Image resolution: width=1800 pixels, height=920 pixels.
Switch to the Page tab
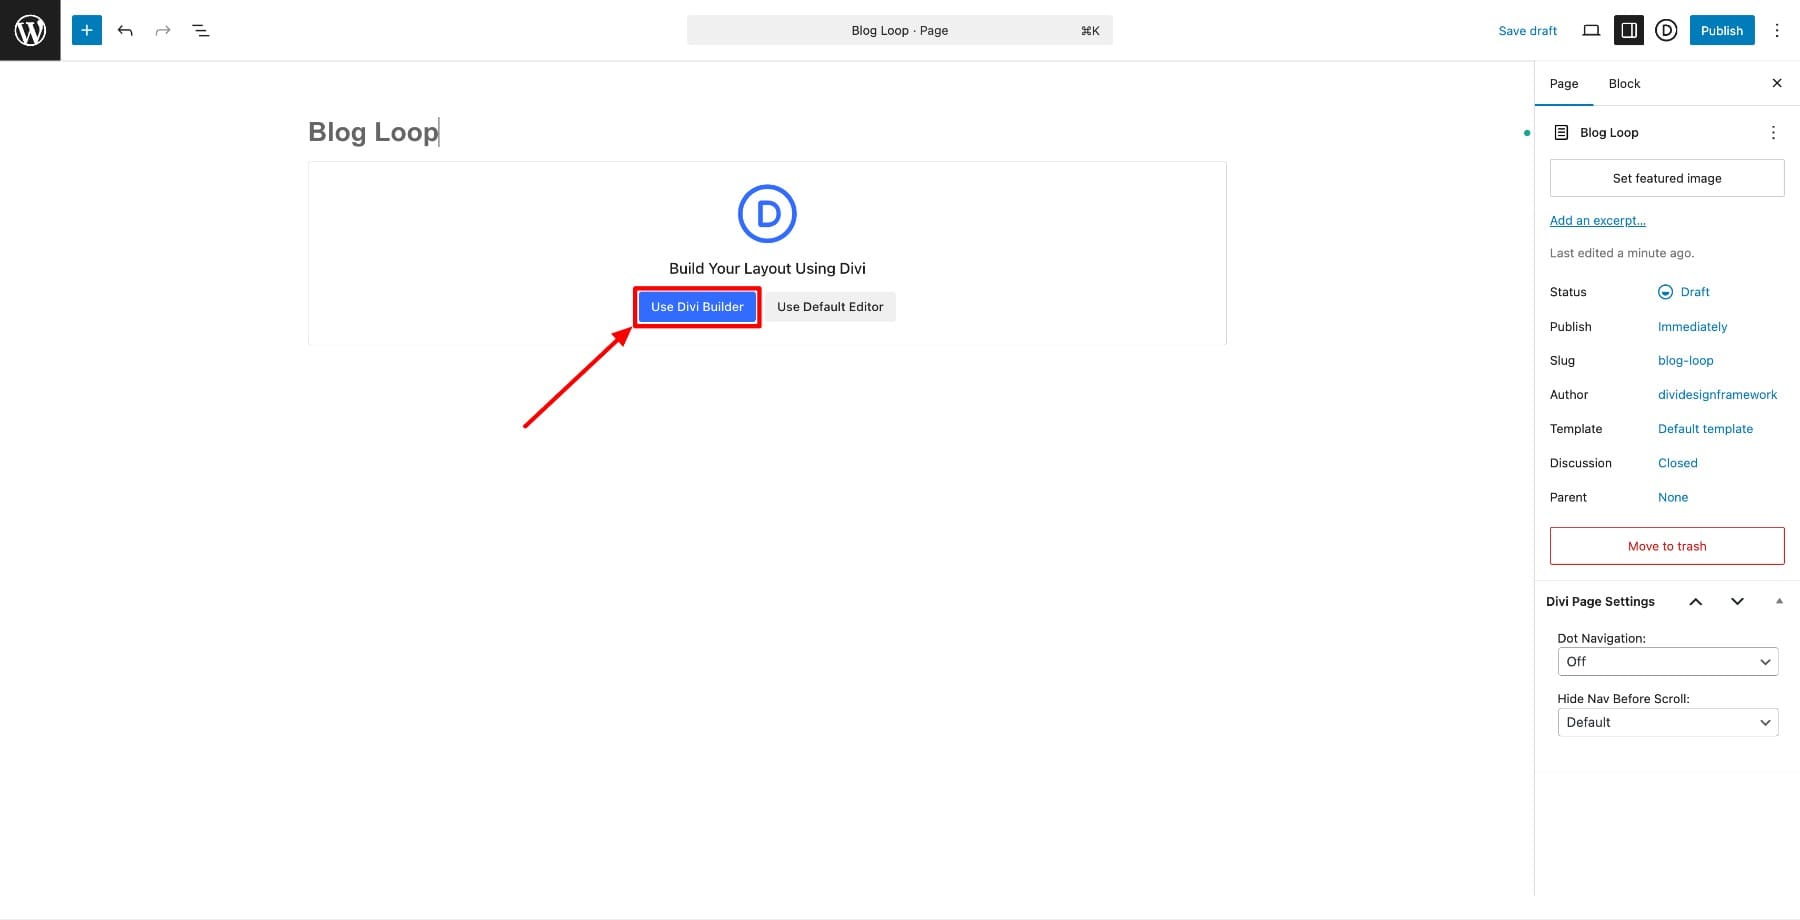(1564, 83)
